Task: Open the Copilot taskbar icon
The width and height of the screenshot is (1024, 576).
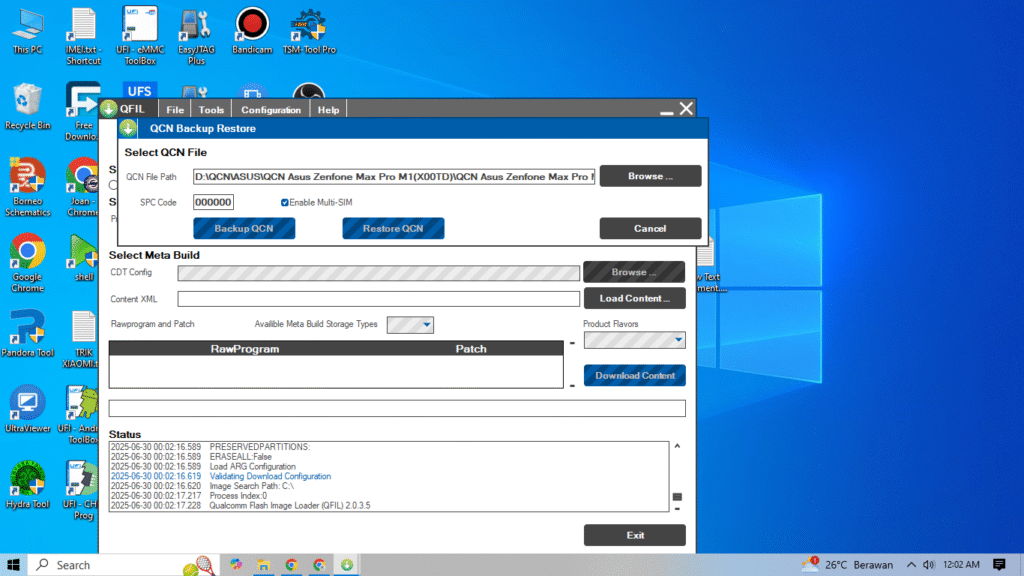Action: [236, 565]
